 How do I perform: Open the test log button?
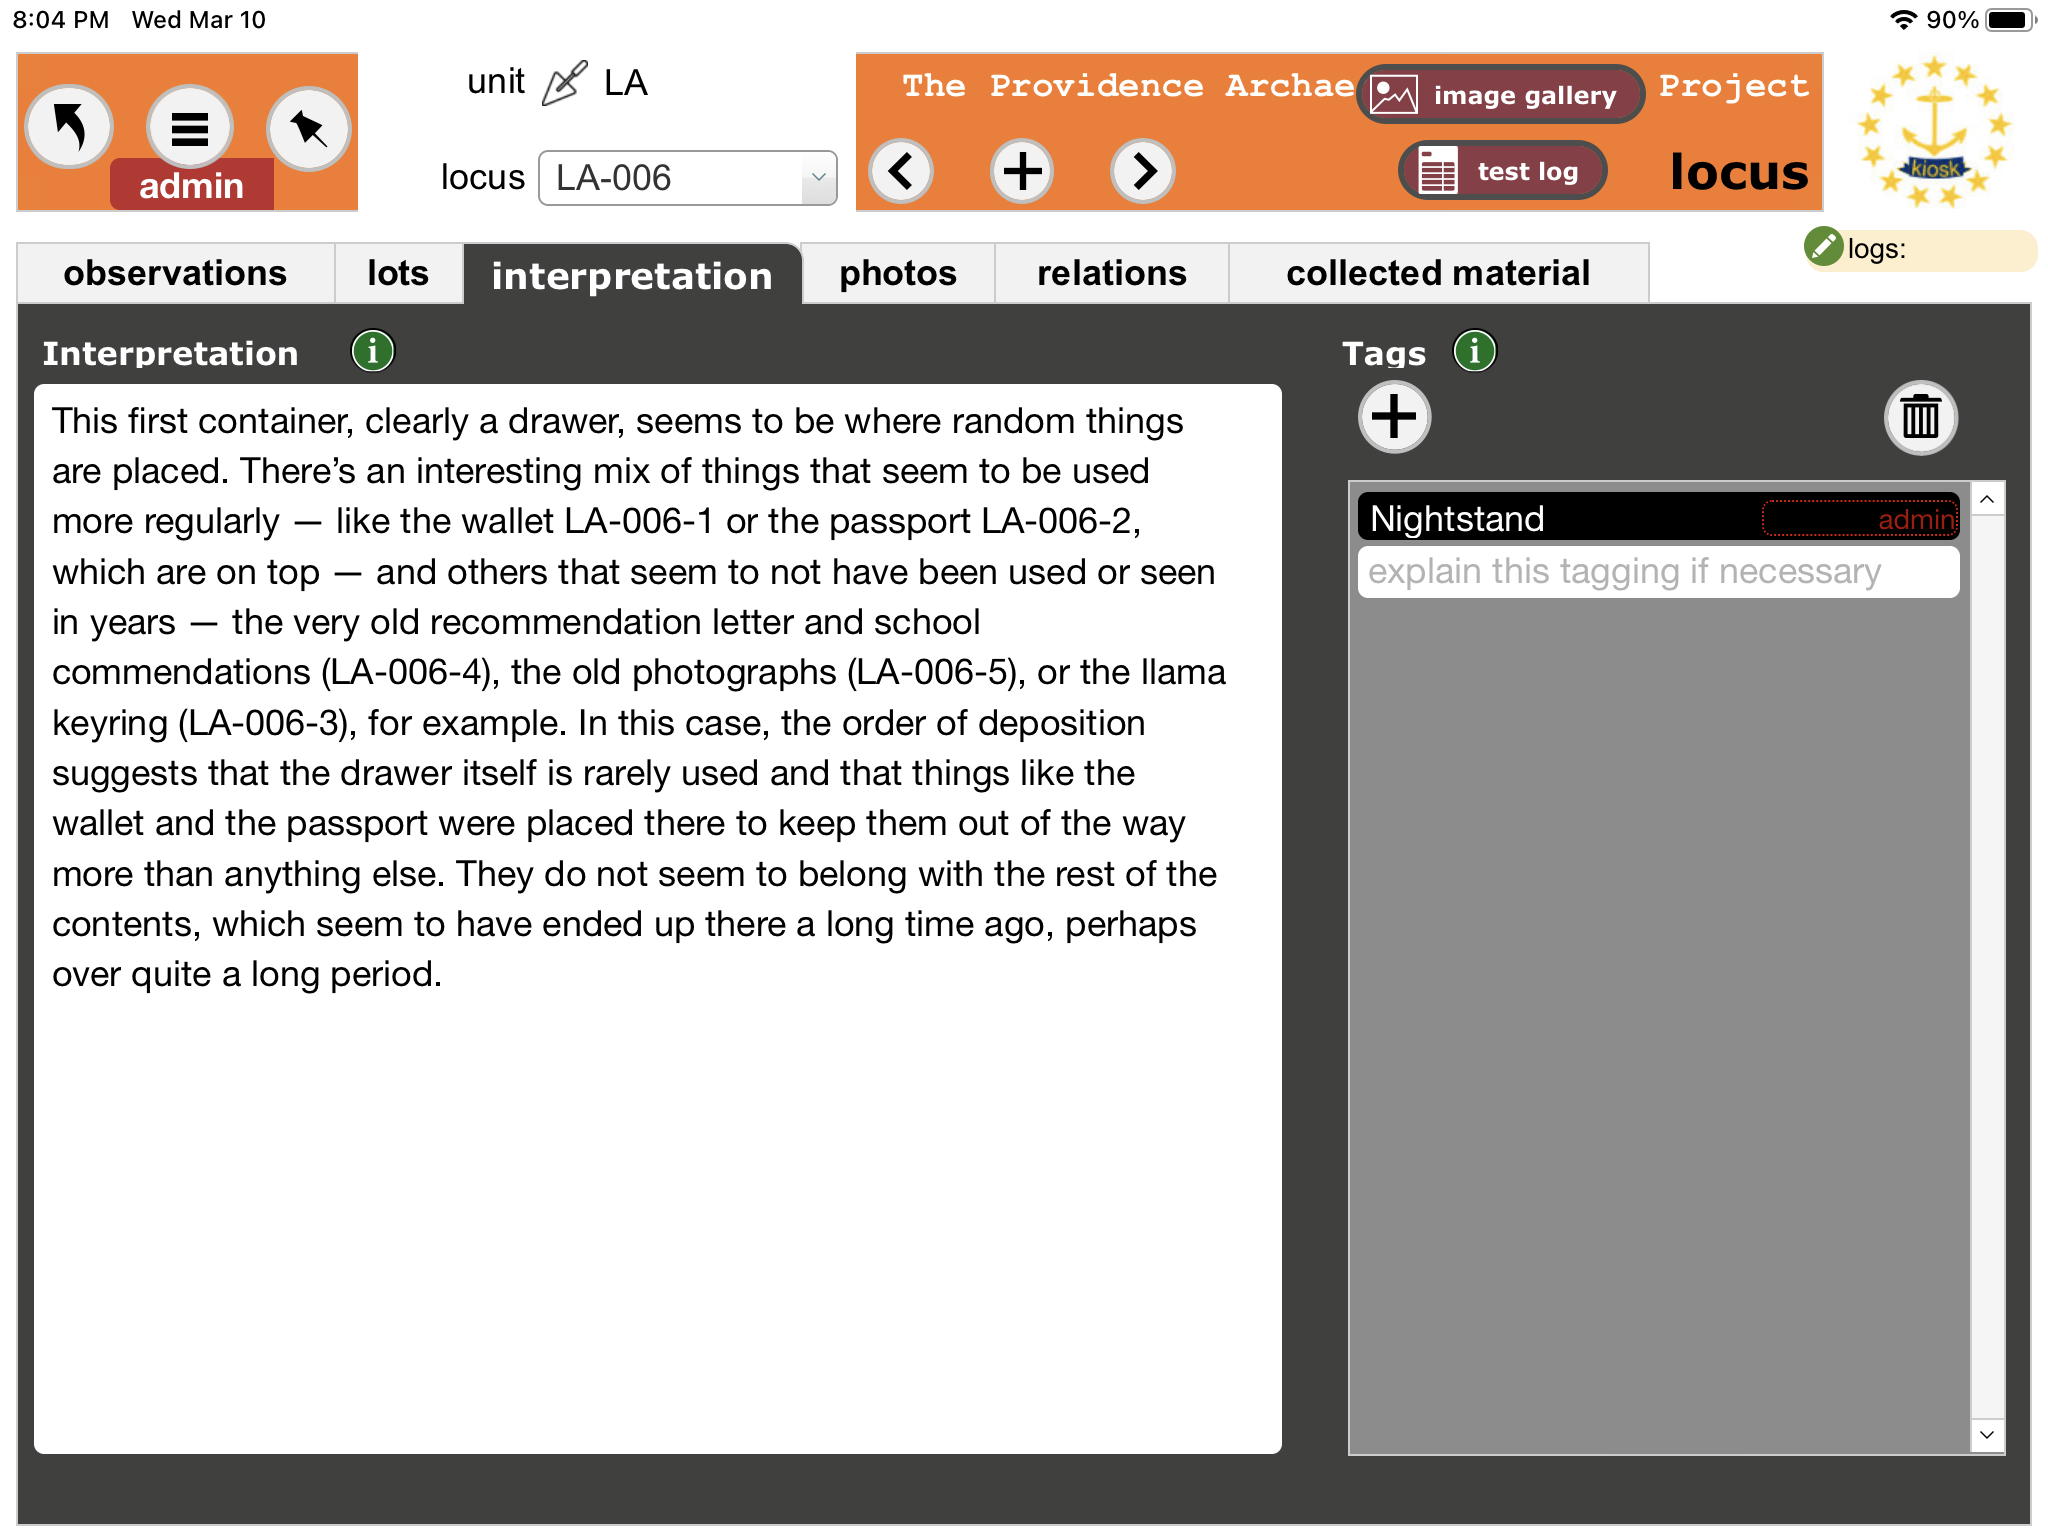(1502, 171)
